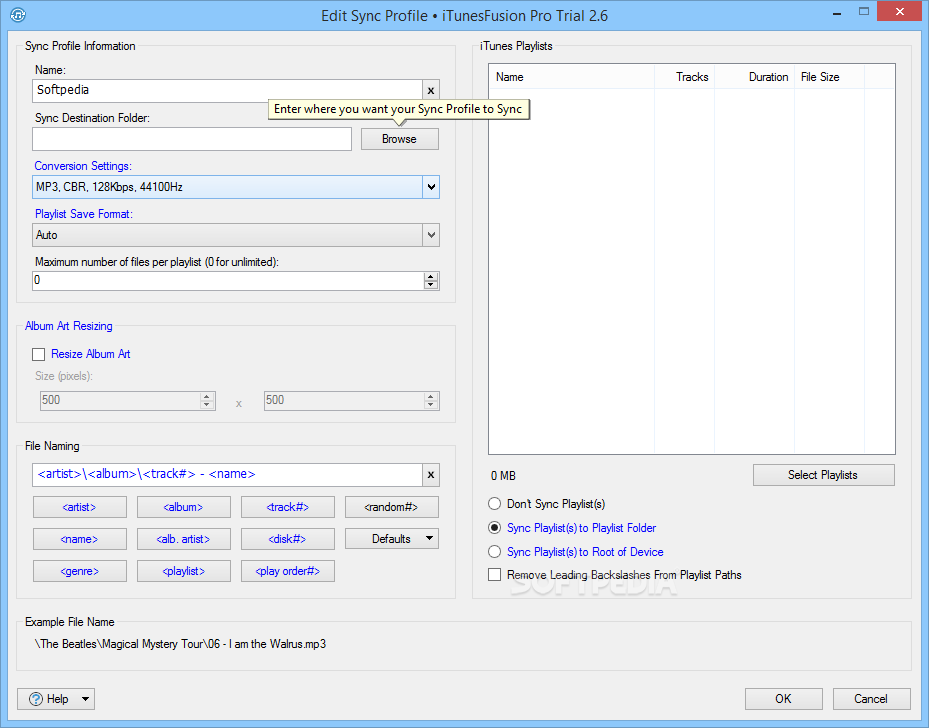Insert the <genre> naming tag
The width and height of the screenshot is (929, 728).
click(x=79, y=571)
